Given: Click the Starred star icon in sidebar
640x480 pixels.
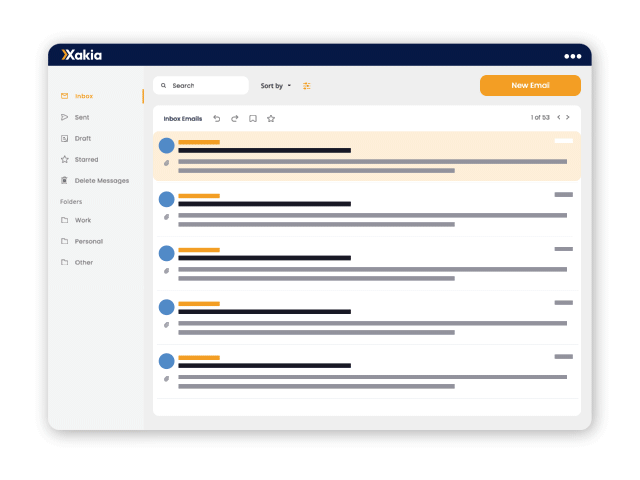Looking at the screenshot, I should (x=64, y=159).
